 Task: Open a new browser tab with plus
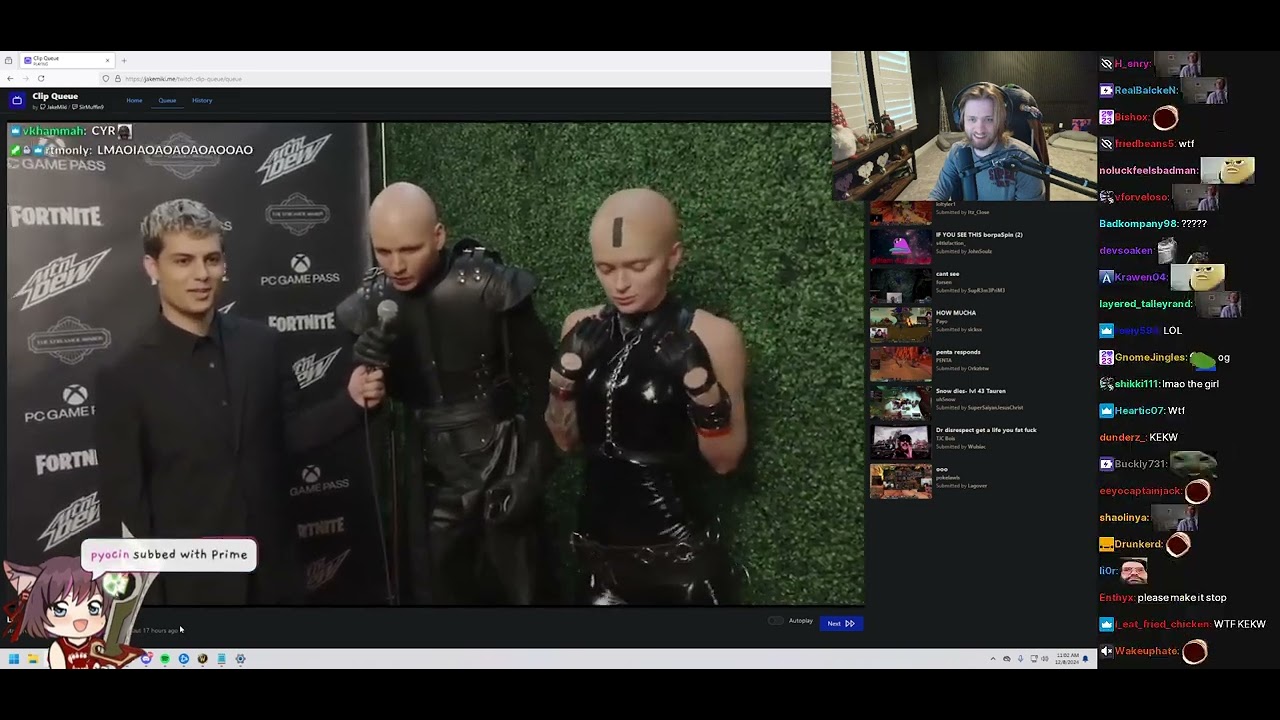[122, 60]
